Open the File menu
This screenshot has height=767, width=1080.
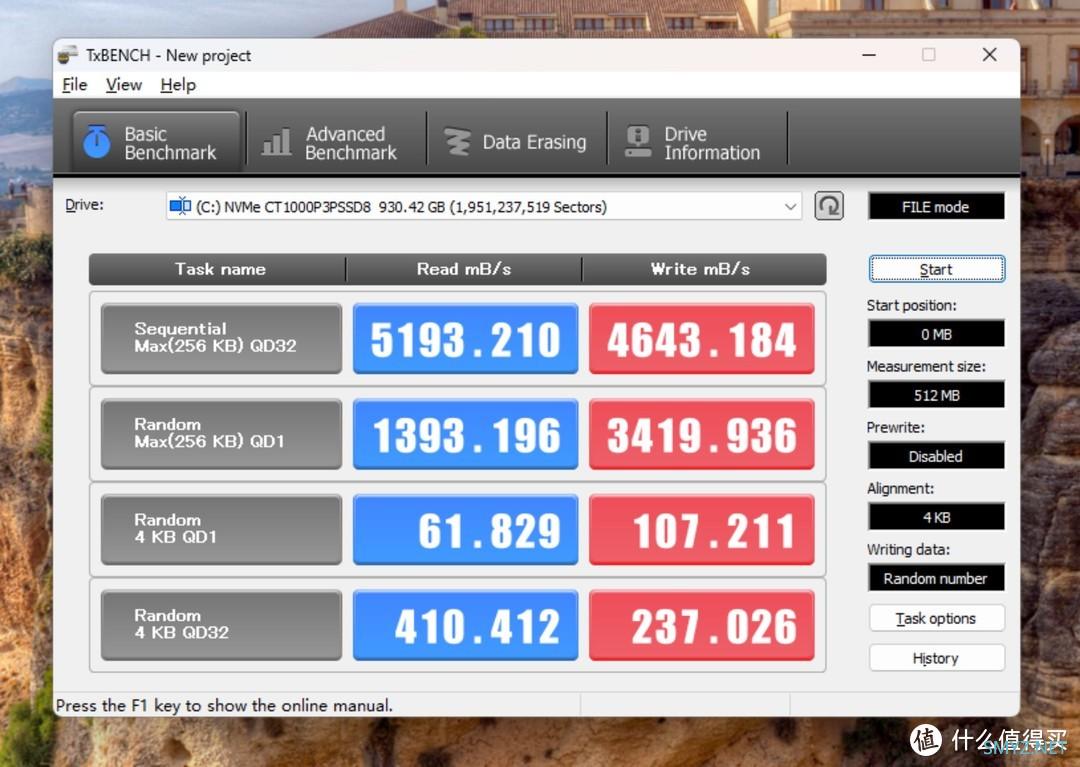(x=74, y=85)
